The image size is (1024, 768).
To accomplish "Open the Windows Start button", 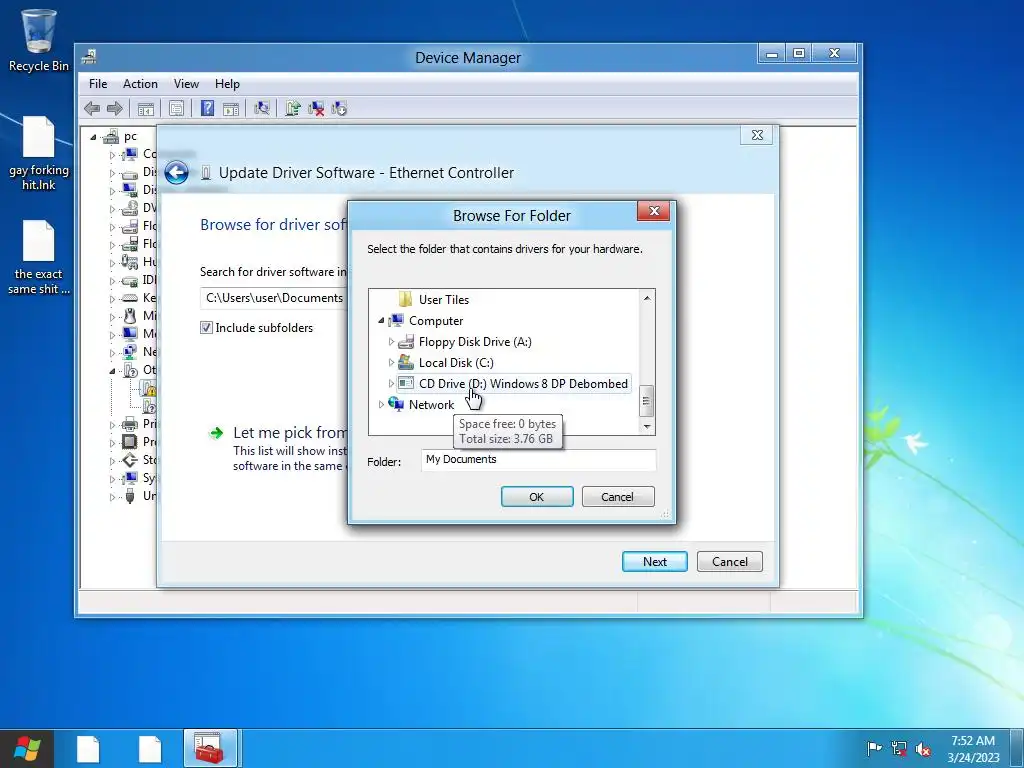I will click(x=27, y=748).
